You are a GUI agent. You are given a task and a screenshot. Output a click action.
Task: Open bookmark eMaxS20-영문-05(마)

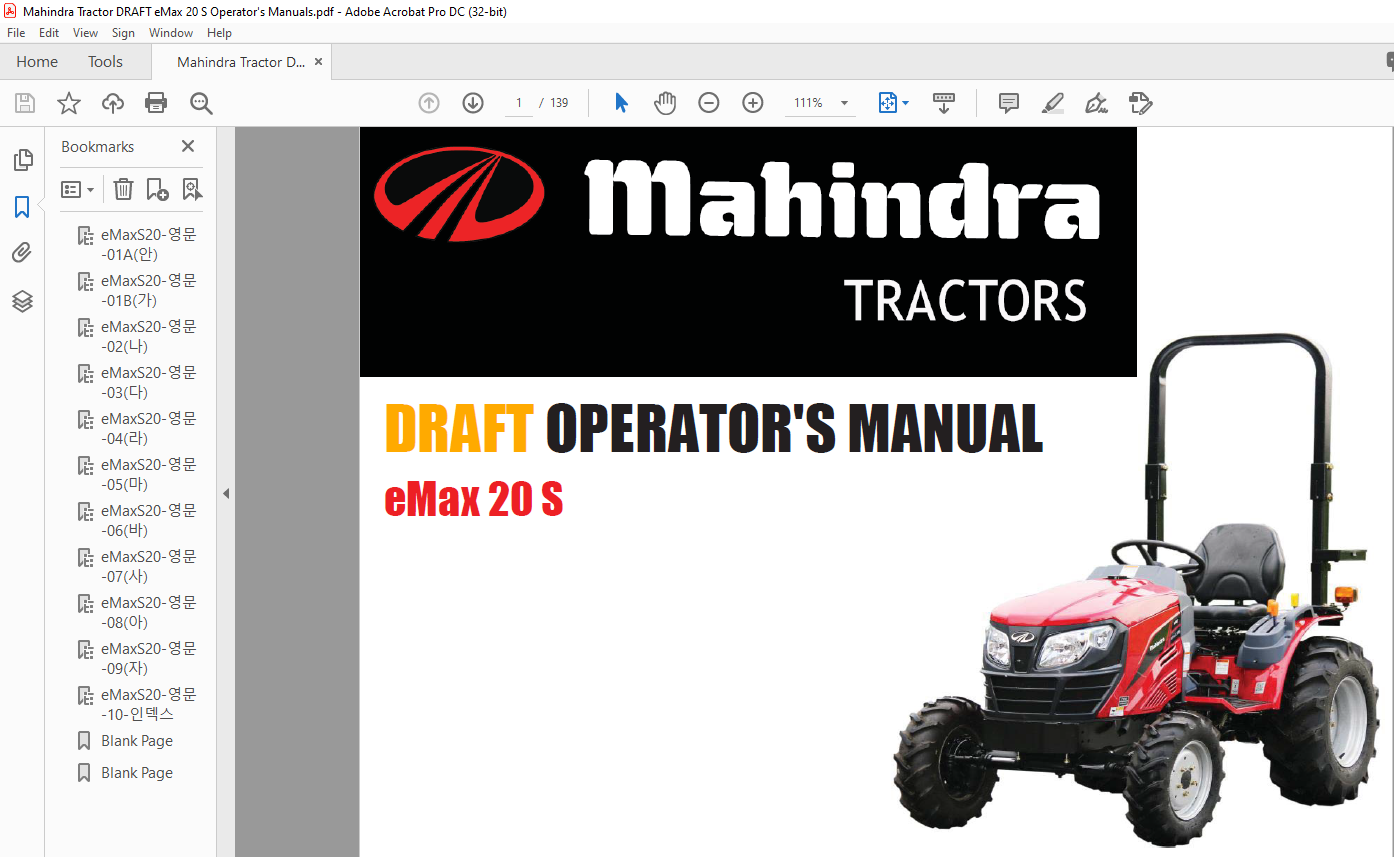click(x=149, y=475)
